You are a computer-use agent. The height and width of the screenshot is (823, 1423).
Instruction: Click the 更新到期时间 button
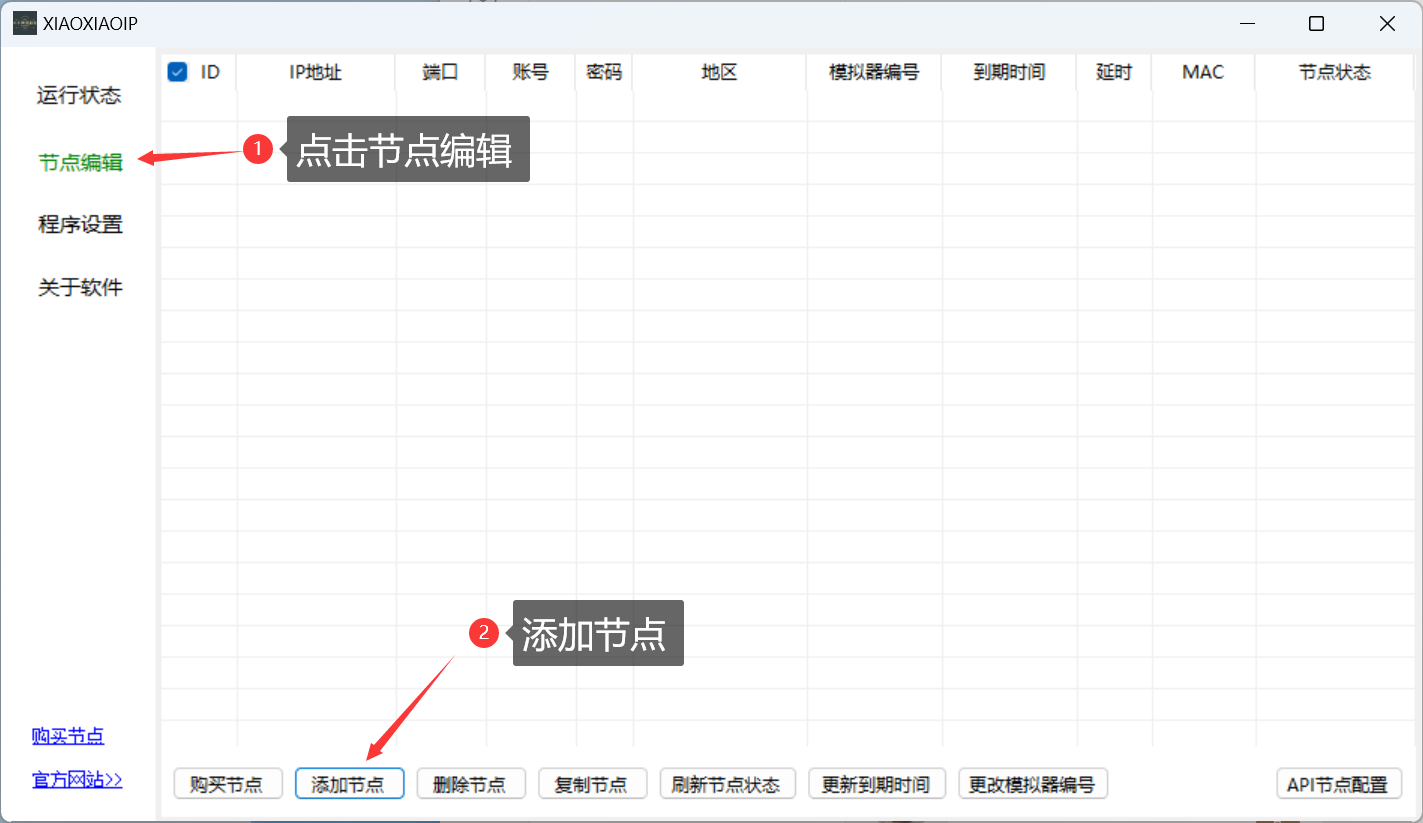click(x=876, y=784)
